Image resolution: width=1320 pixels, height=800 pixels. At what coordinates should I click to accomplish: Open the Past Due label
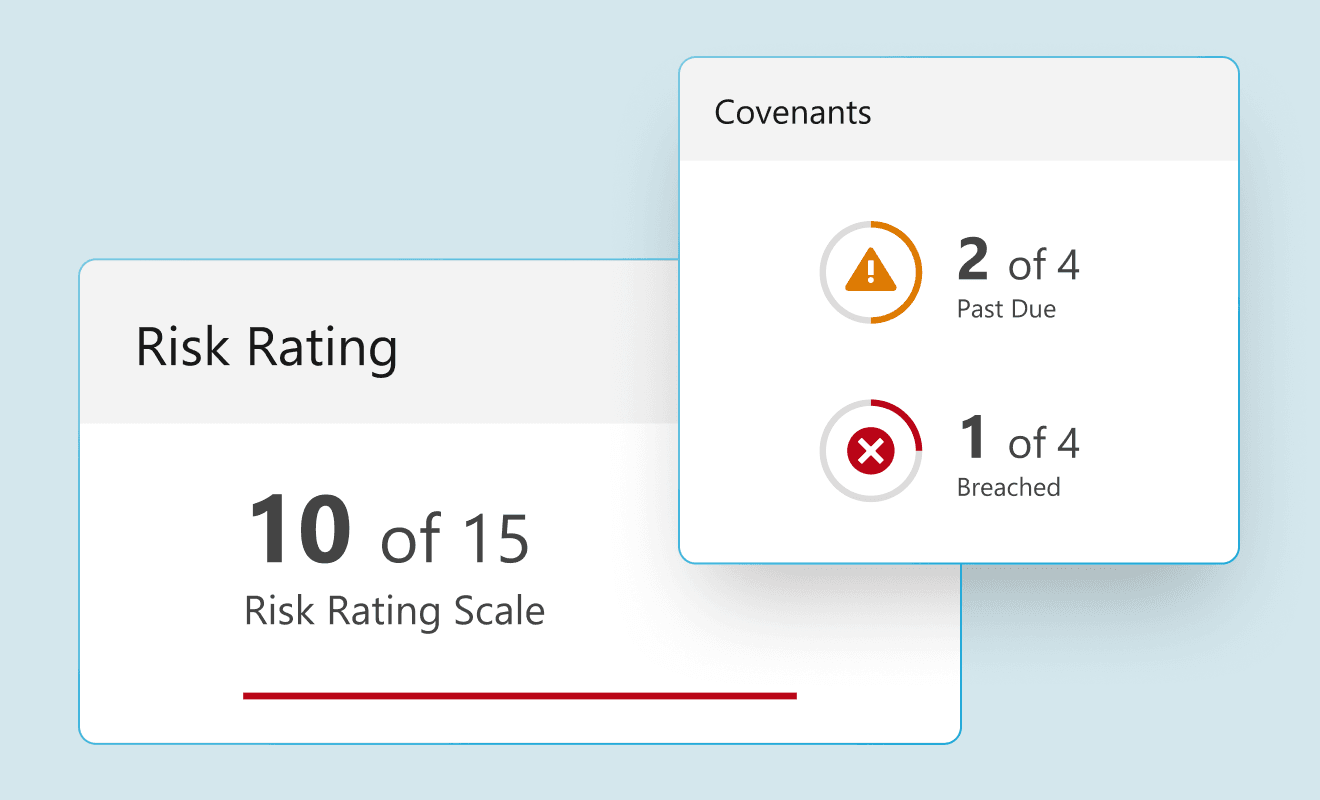pos(1006,309)
